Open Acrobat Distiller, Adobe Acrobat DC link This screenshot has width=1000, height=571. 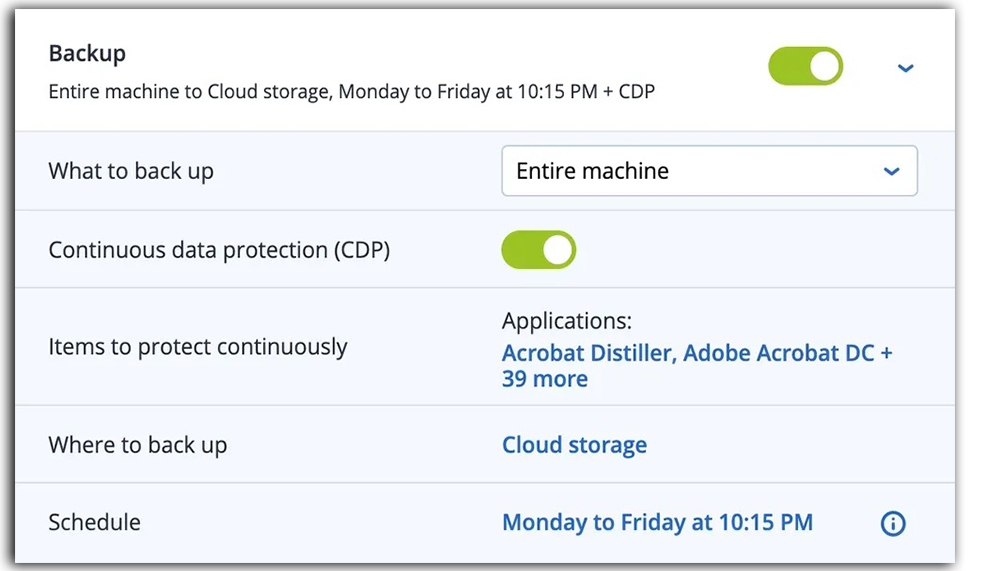pos(688,353)
